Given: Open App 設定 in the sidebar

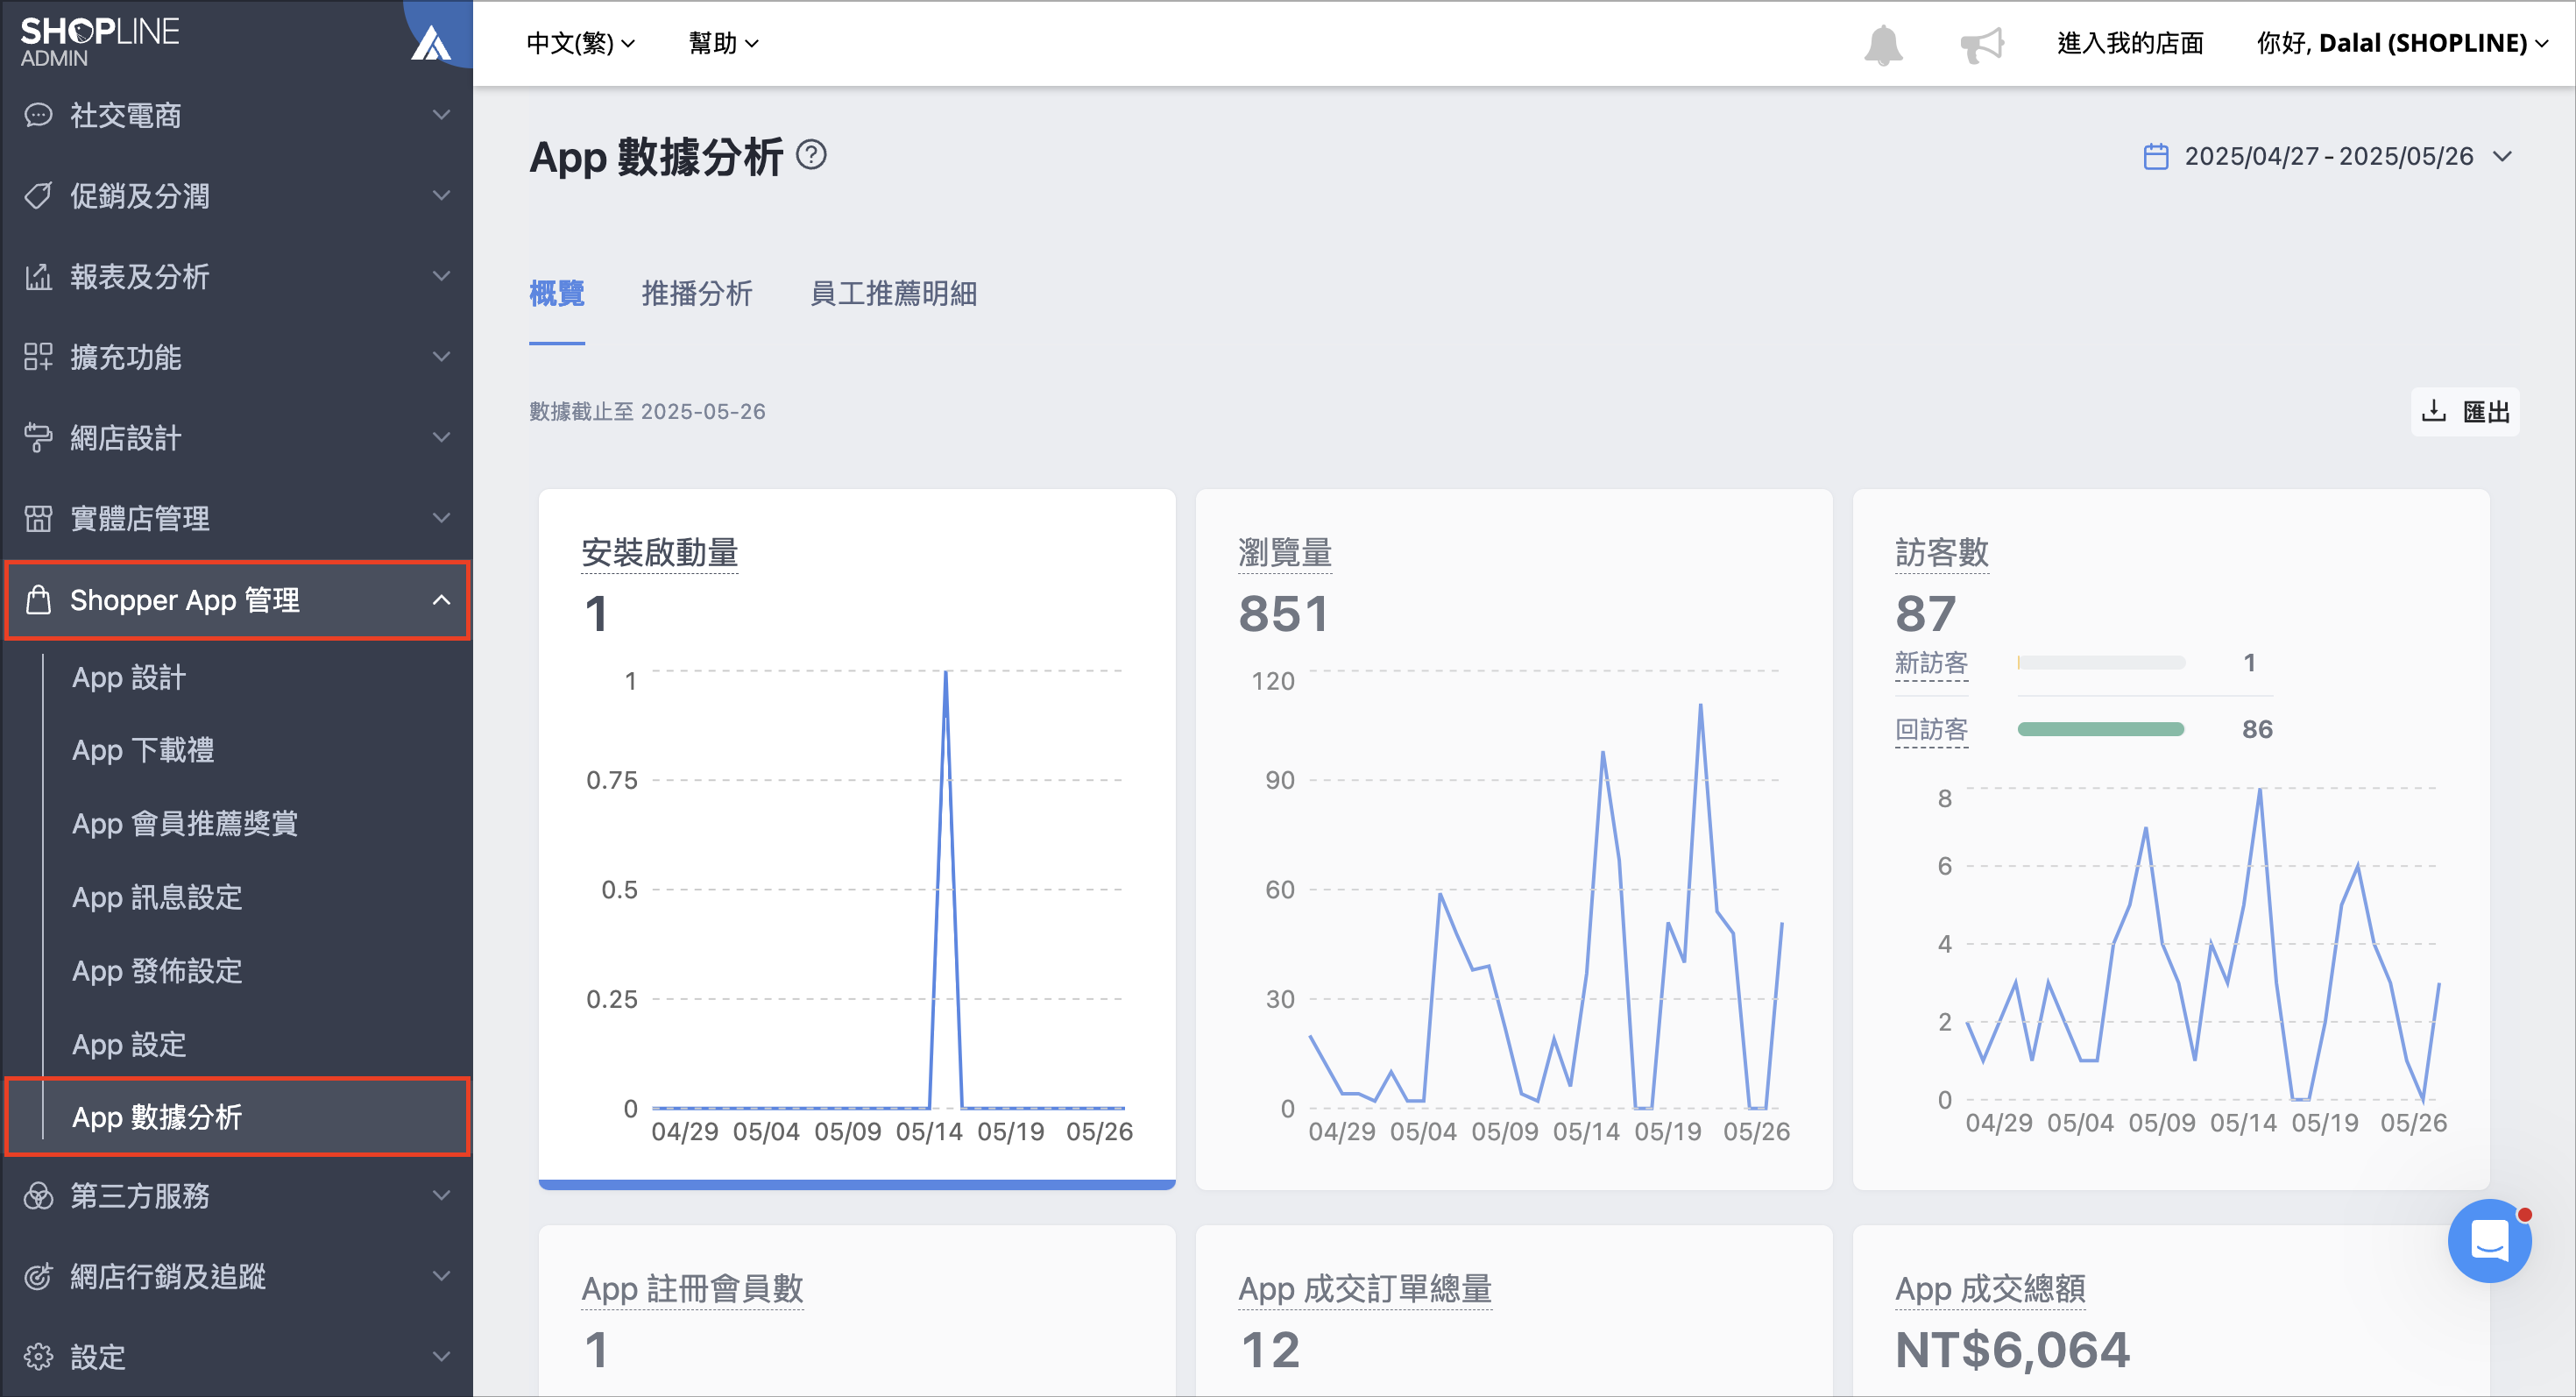Looking at the screenshot, I should pos(129,1045).
